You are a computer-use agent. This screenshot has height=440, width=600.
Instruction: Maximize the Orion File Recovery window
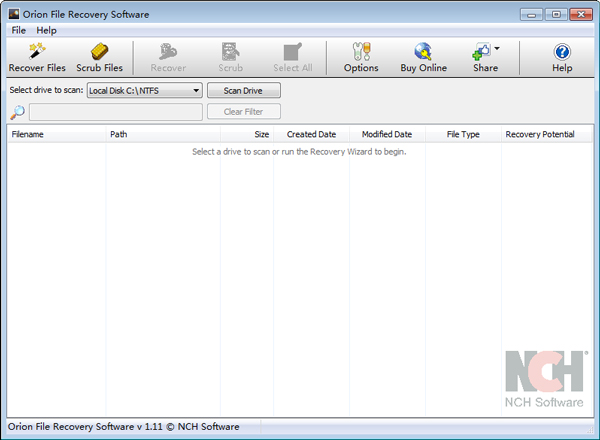tap(556, 15)
